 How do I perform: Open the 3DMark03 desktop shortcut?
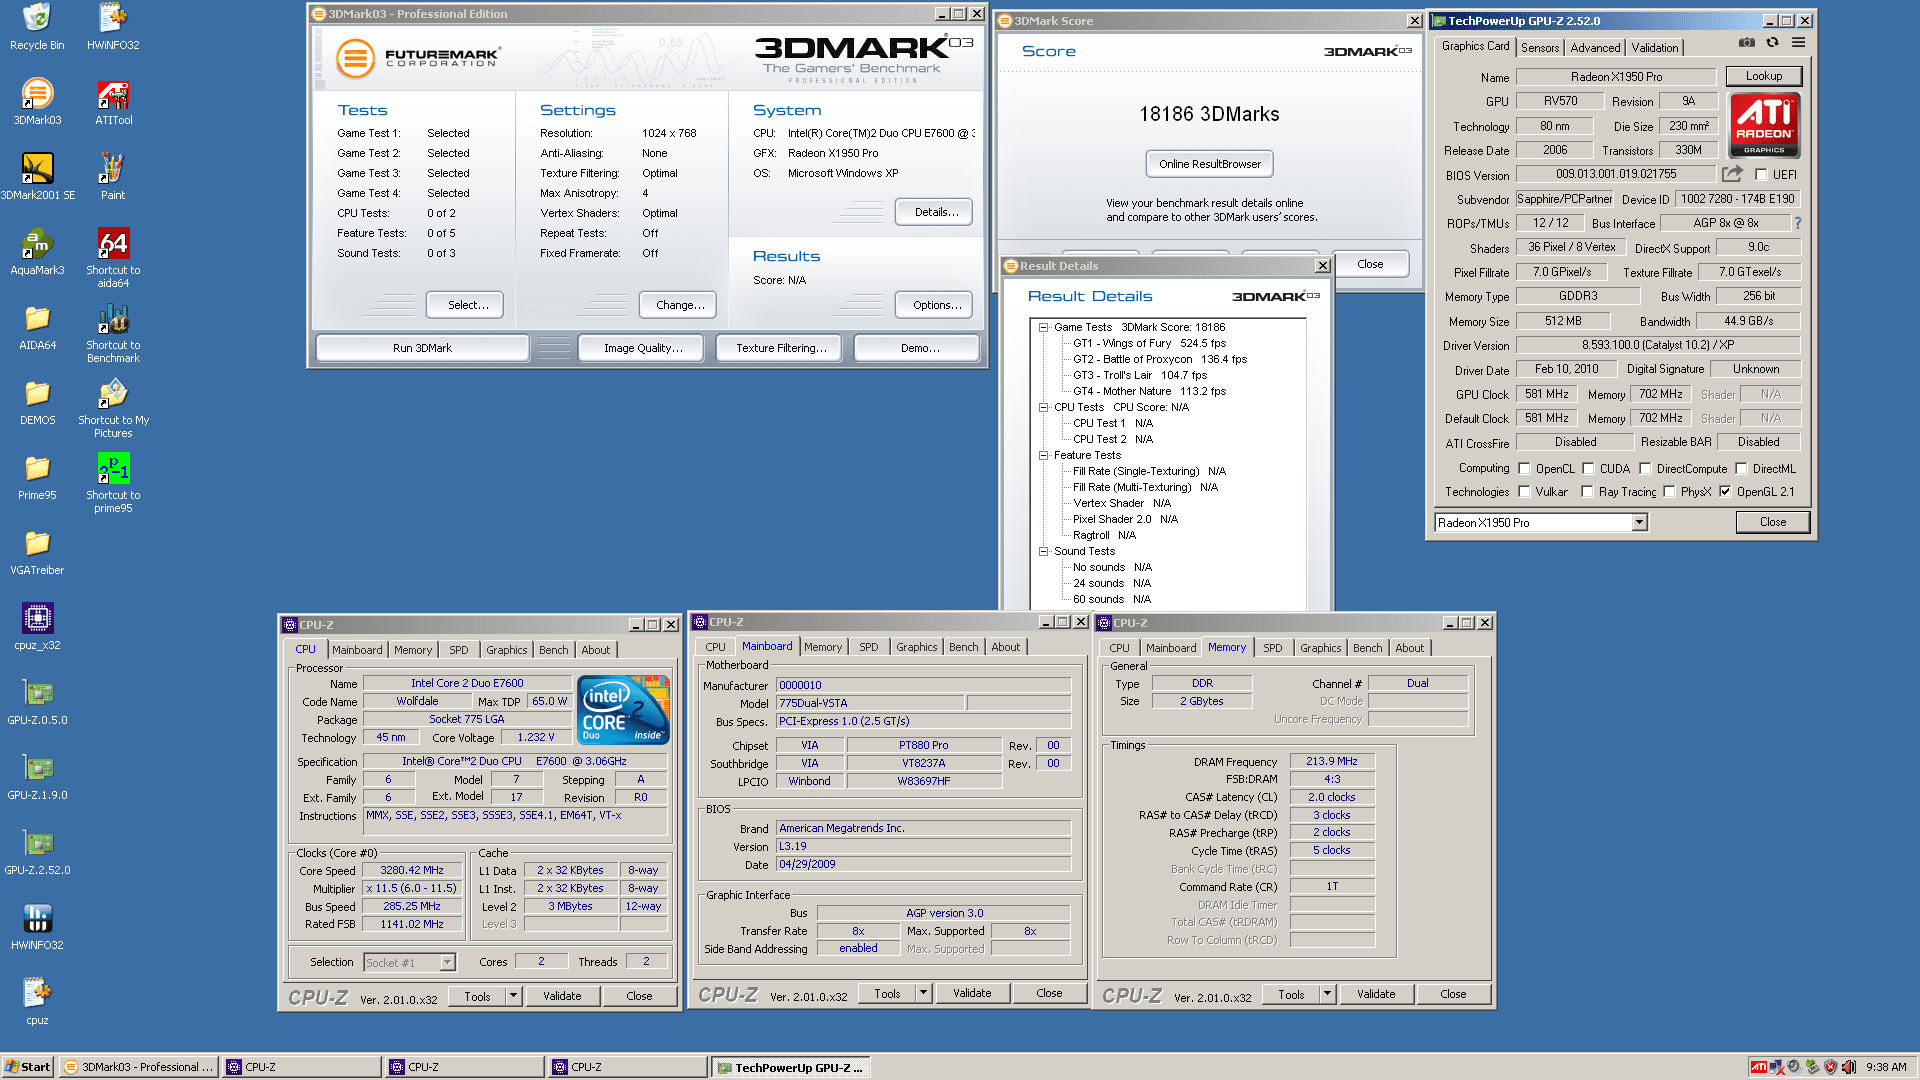(x=37, y=102)
